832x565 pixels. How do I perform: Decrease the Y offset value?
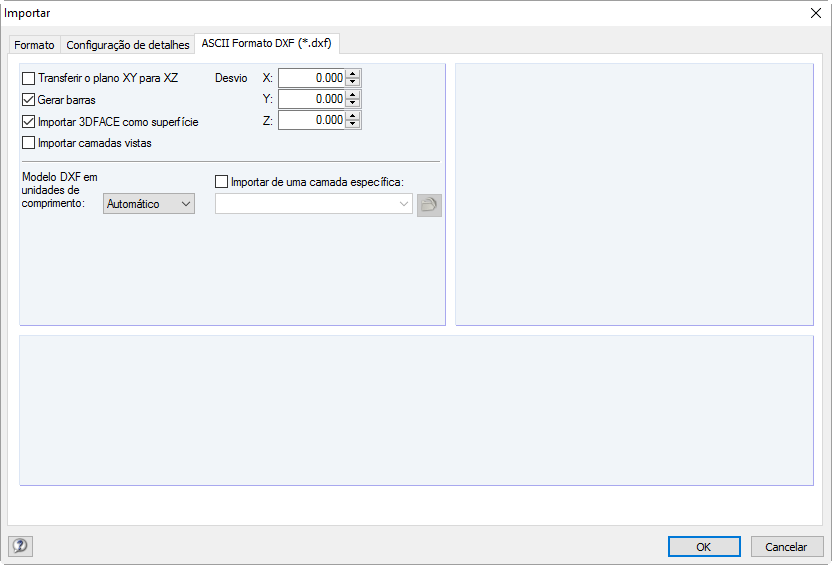[353, 103]
